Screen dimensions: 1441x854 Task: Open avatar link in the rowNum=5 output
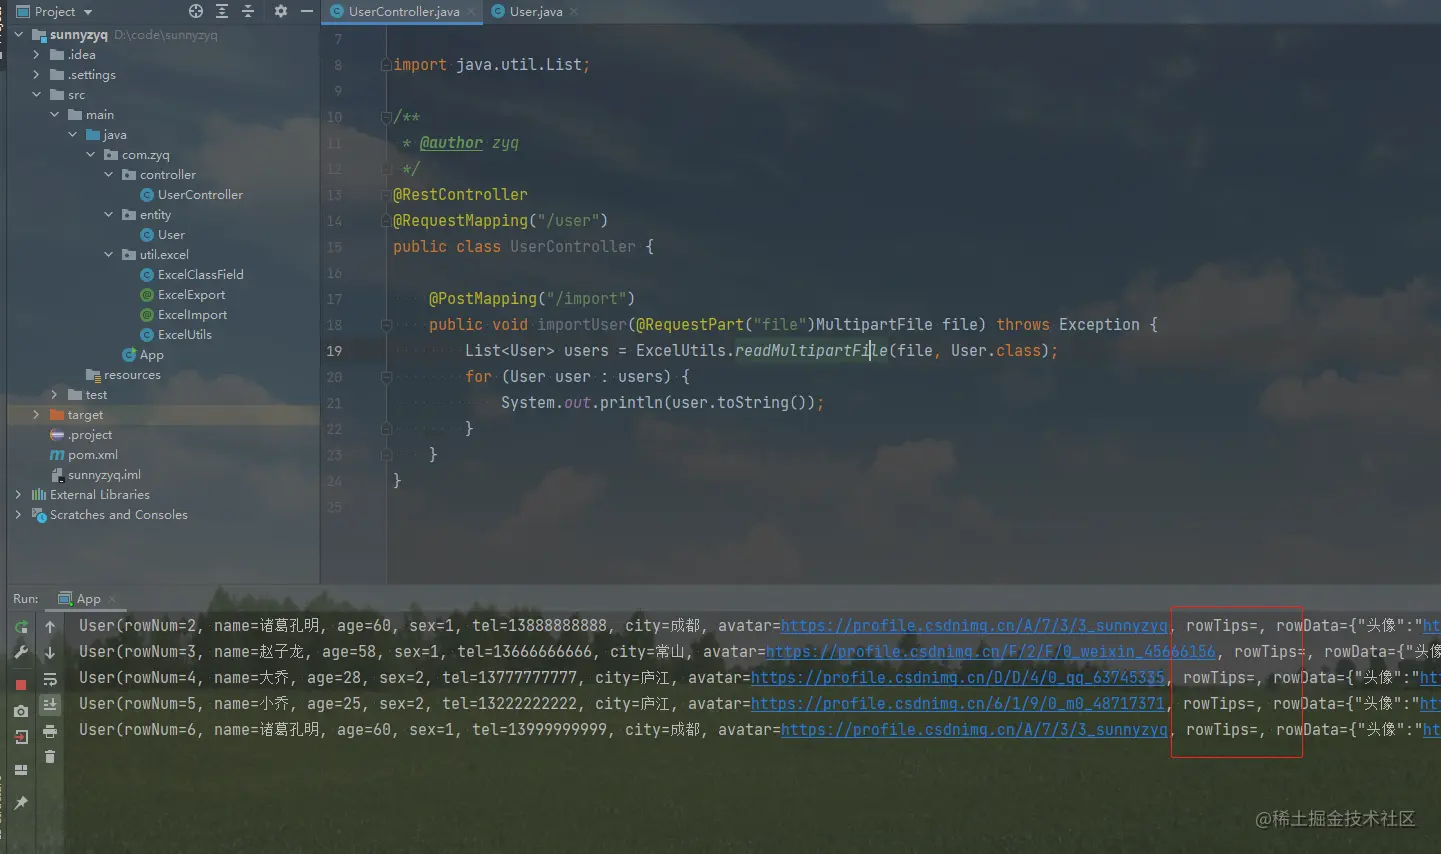[958, 704]
